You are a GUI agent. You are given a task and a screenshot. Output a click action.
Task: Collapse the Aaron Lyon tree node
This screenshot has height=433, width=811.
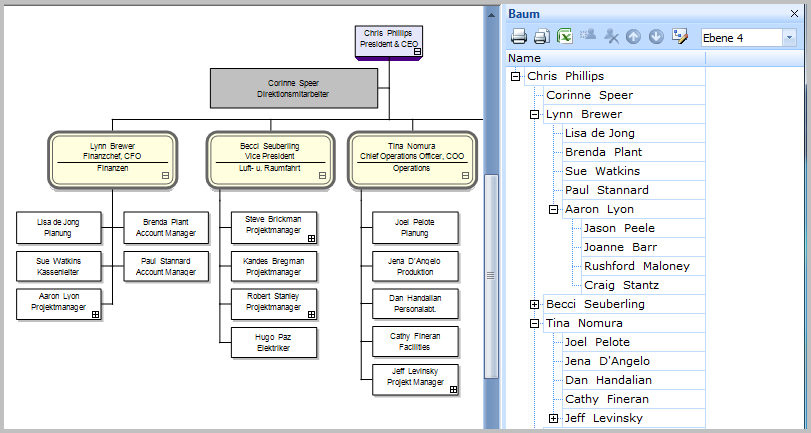tap(554, 210)
